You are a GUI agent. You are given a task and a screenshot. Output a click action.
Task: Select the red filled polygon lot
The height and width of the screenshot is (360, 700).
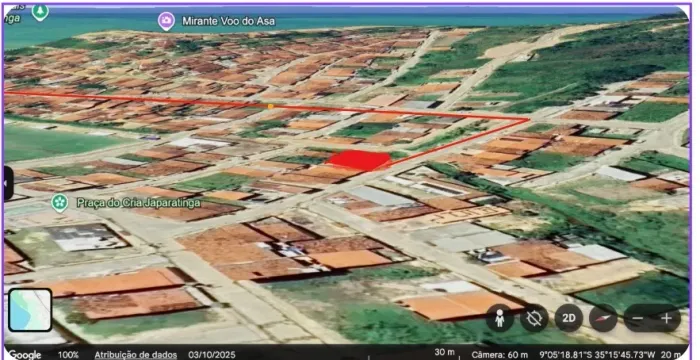(359, 160)
